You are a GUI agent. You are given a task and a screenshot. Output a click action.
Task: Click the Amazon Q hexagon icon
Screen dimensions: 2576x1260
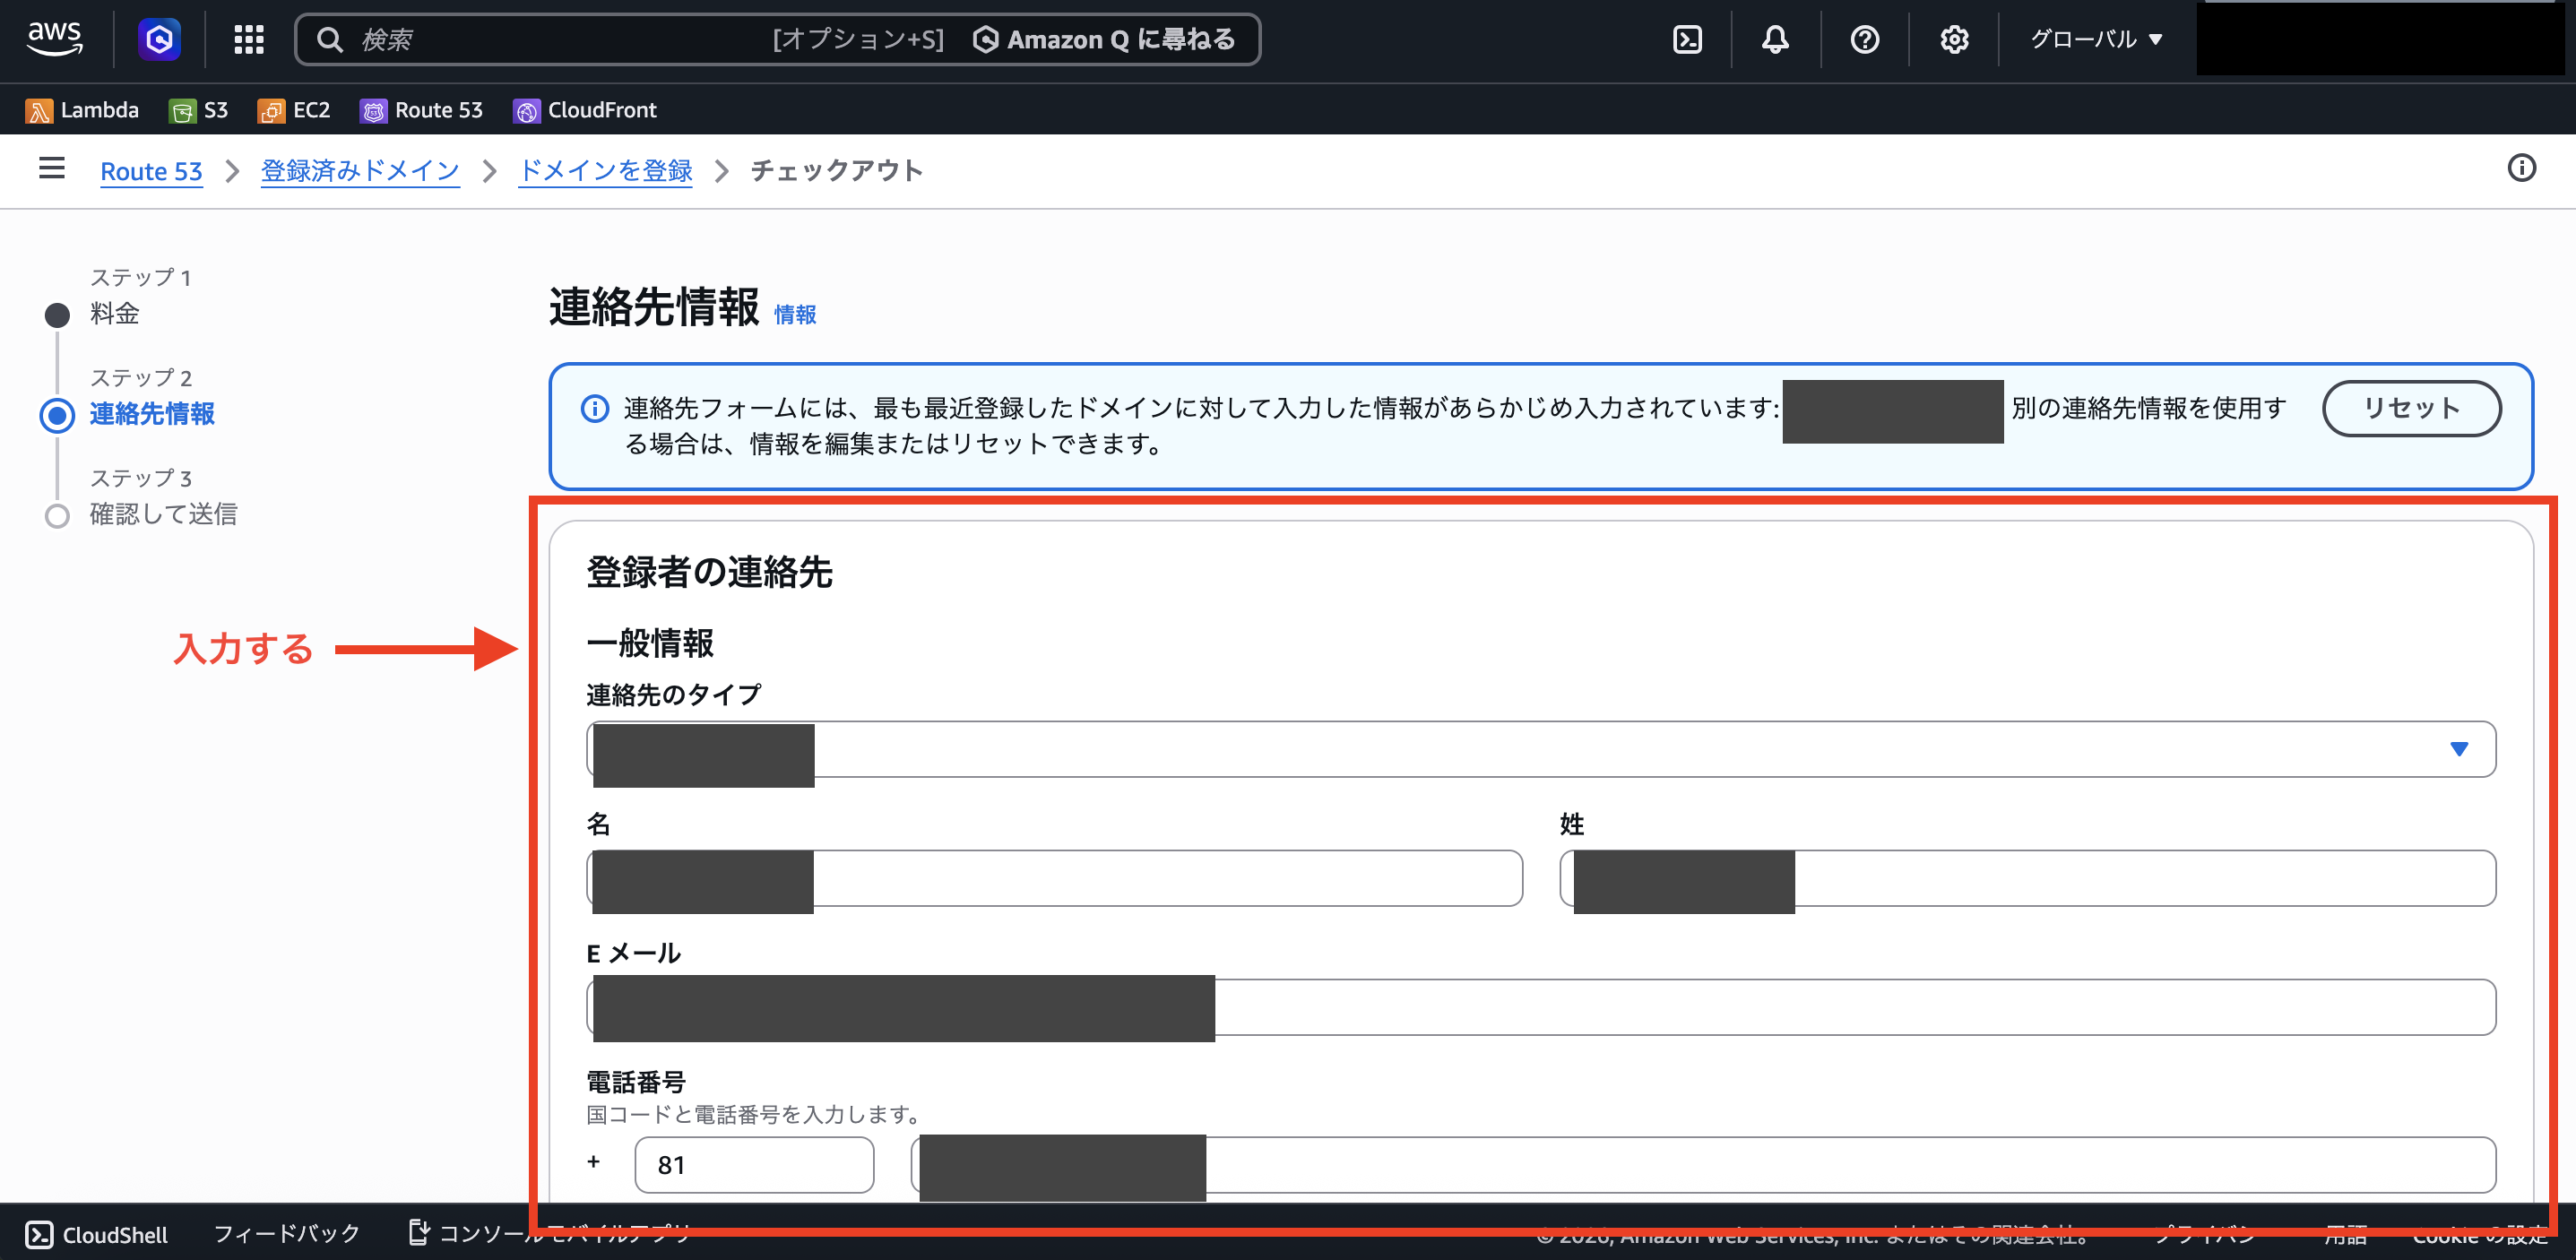coord(159,39)
